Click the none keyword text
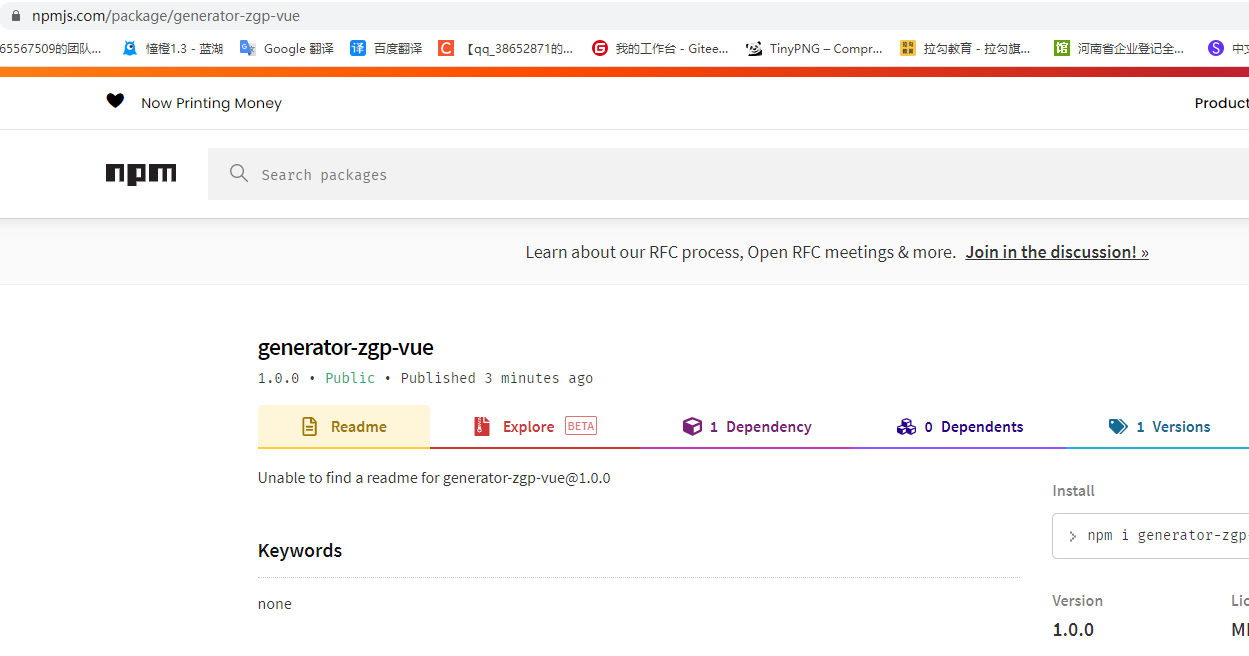 tap(275, 604)
